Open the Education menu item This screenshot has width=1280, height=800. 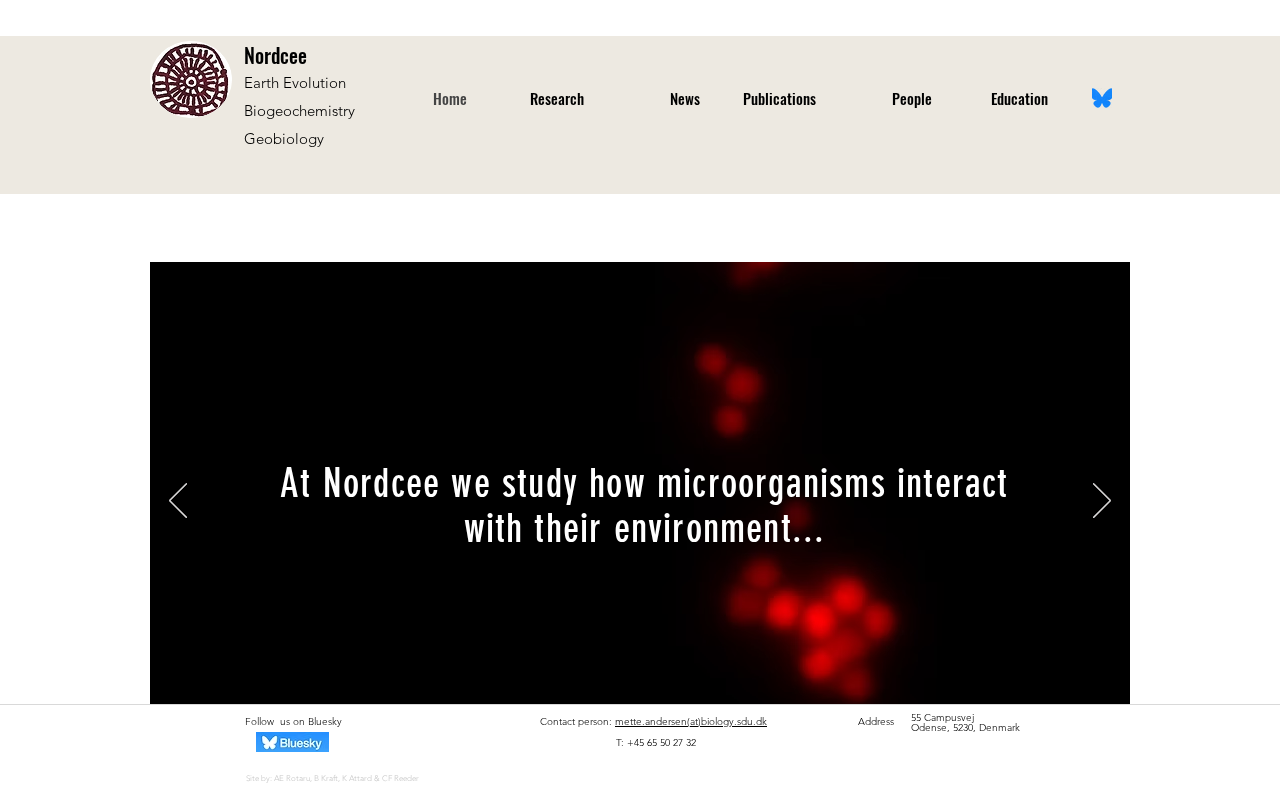(1019, 98)
